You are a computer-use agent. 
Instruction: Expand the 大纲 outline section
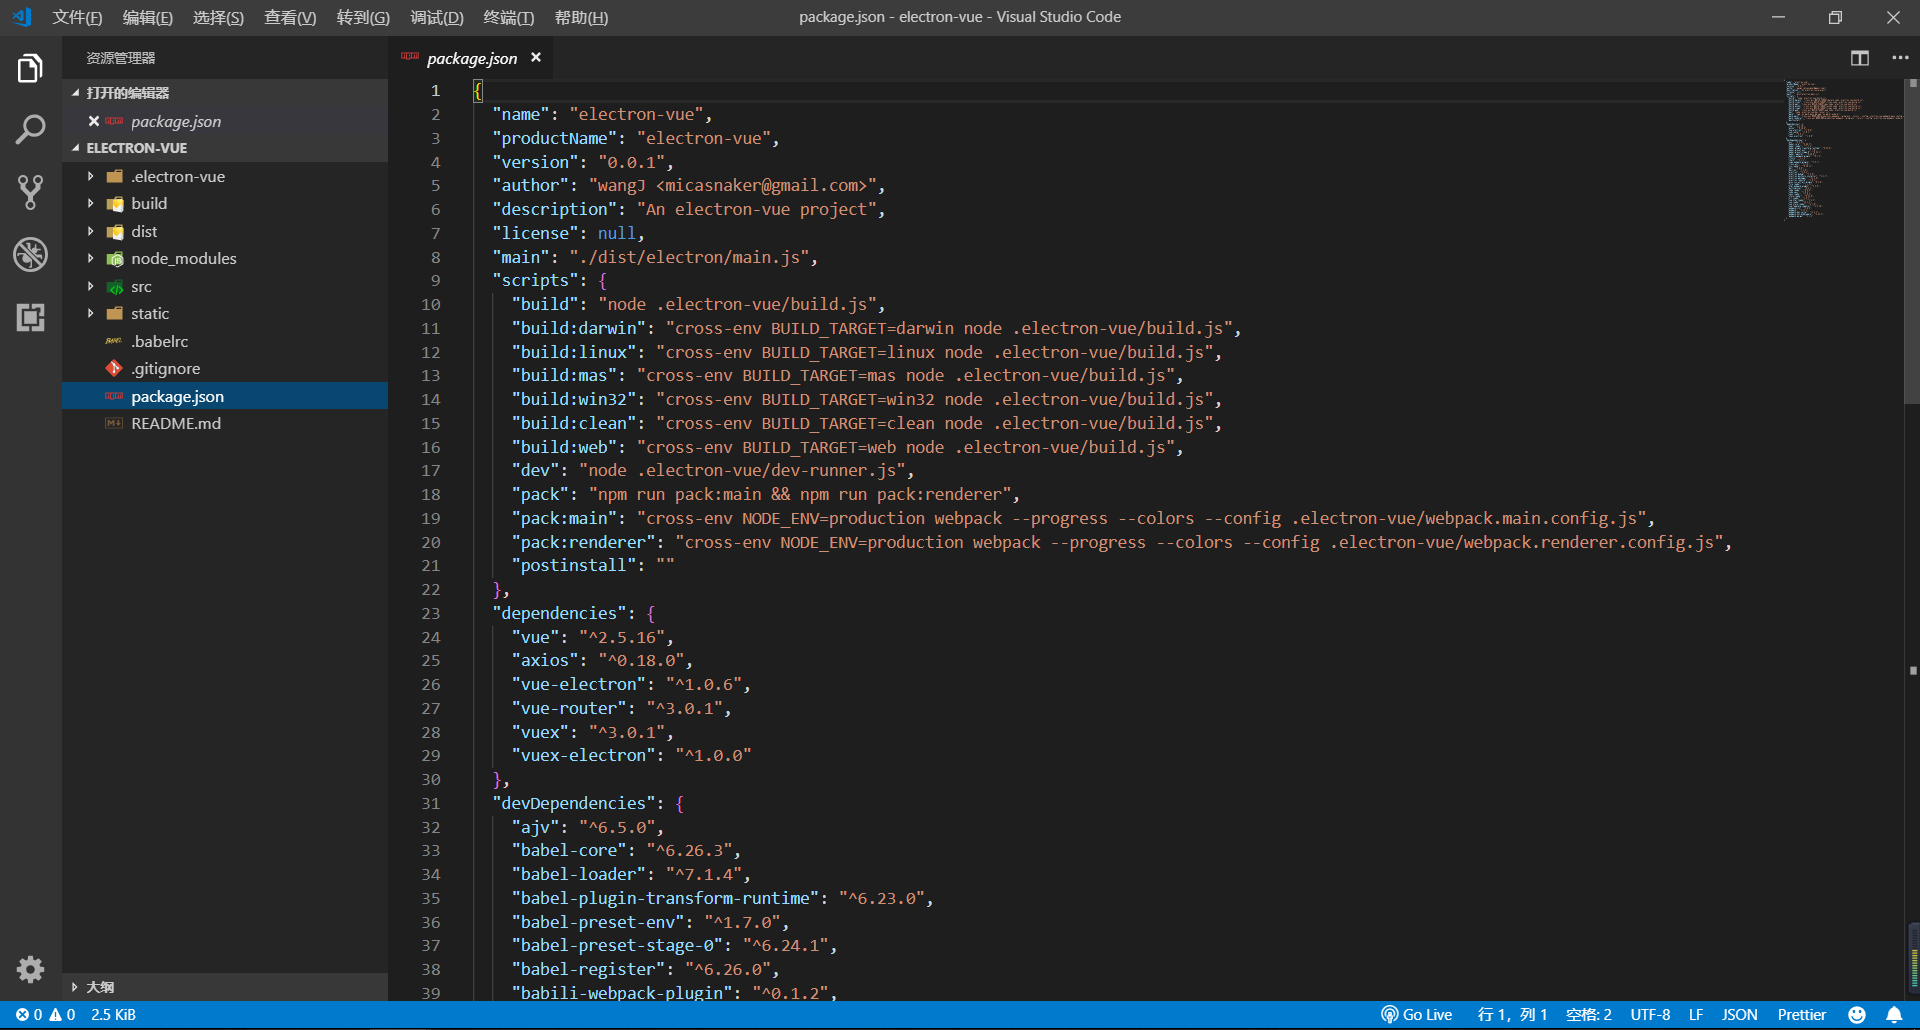99,986
